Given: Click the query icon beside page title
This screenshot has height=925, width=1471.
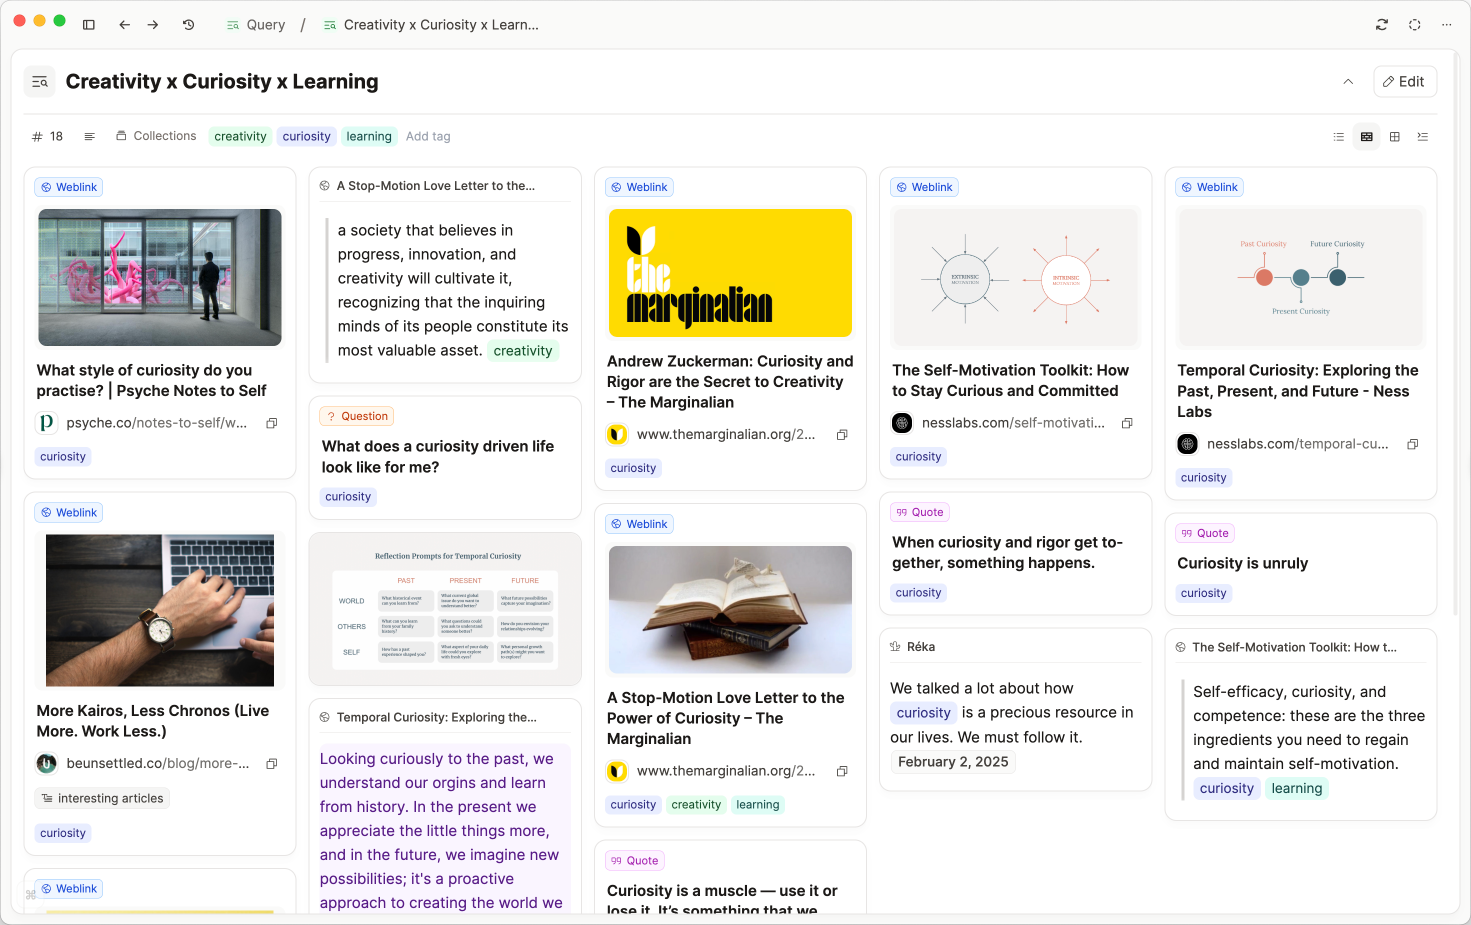Looking at the screenshot, I should 40,82.
